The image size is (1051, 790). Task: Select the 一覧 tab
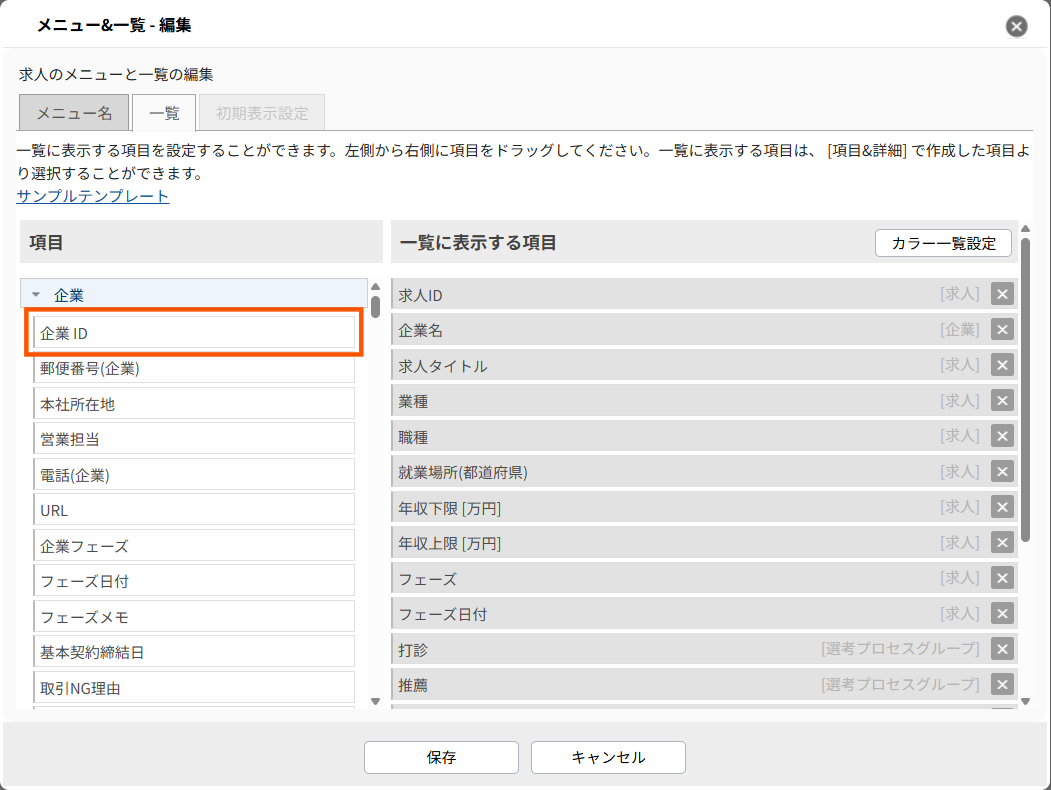click(164, 113)
